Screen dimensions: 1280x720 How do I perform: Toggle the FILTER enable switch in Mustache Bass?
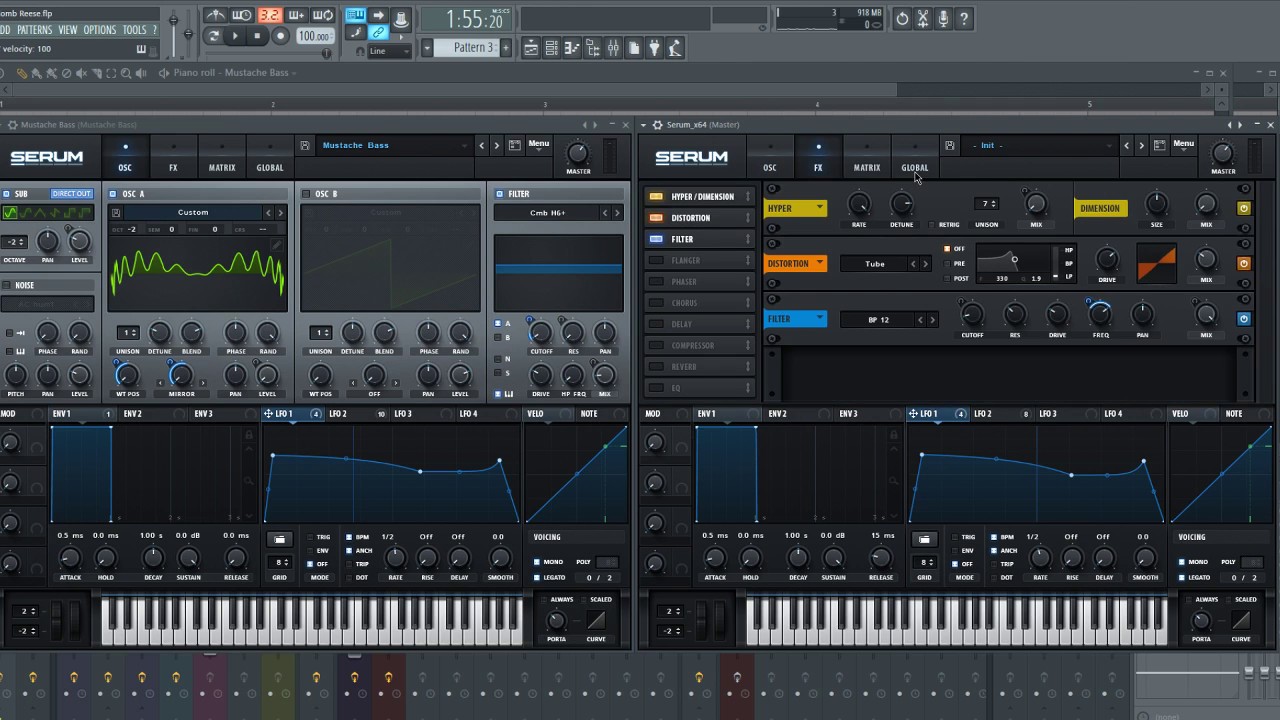tap(498, 194)
